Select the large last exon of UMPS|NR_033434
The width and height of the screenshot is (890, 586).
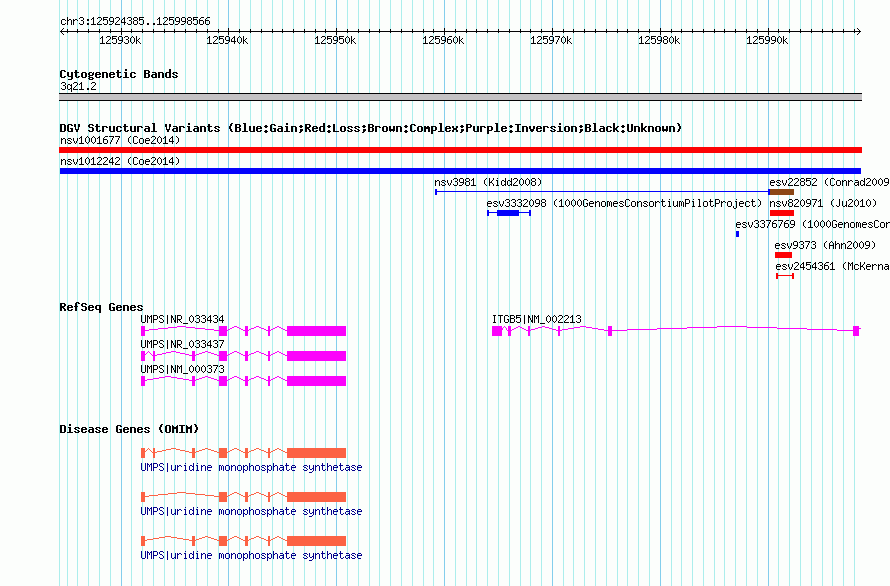pyautogui.click(x=316, y=331)
